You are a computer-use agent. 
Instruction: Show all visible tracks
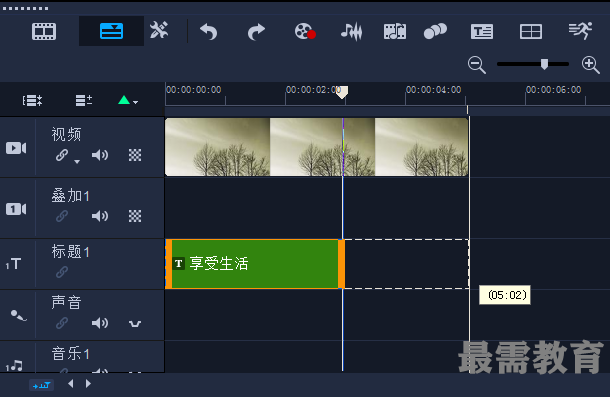32,100
